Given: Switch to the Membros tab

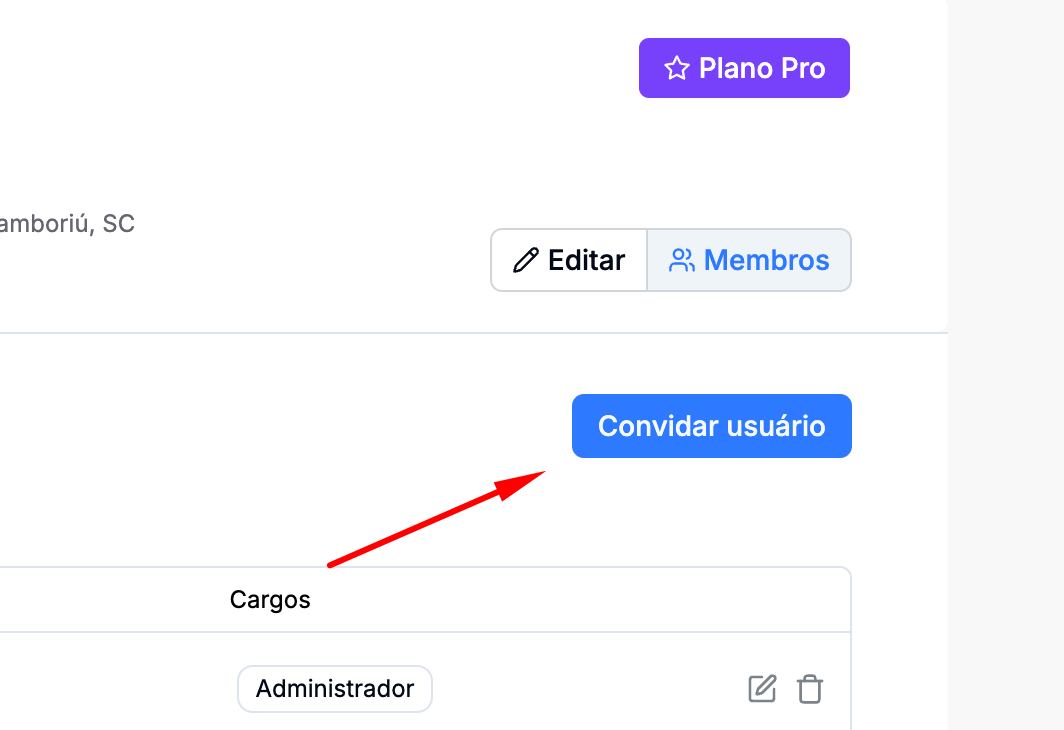Looking at the screenshot, I should (x=749, y=260).
